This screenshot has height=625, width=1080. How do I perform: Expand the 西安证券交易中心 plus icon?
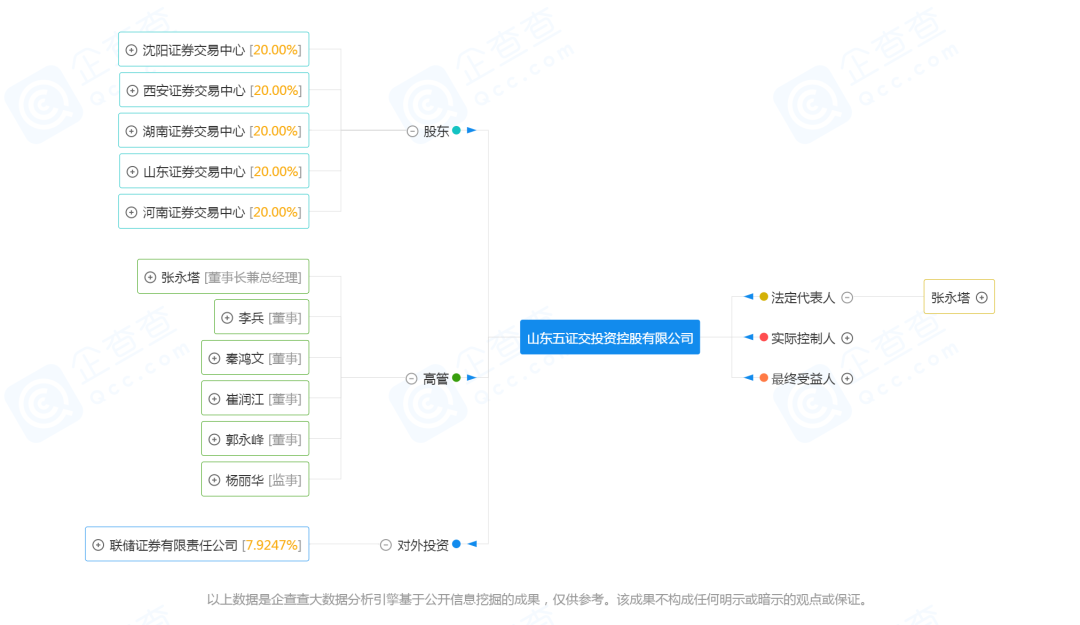(x=132, y=91)
